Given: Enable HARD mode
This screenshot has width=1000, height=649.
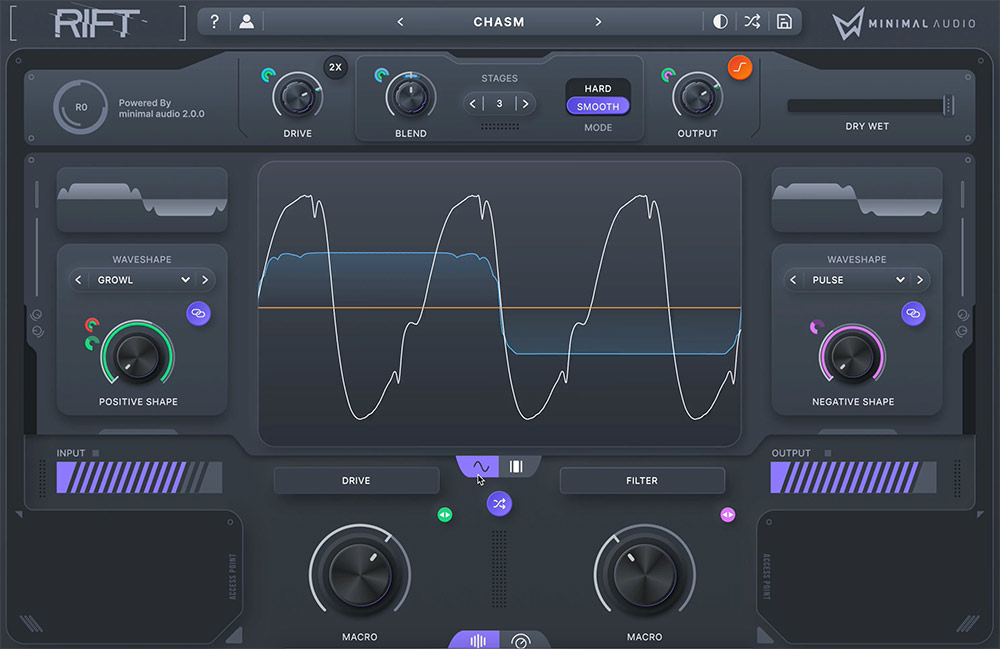Looking at the screenshot, I should 597,88.
